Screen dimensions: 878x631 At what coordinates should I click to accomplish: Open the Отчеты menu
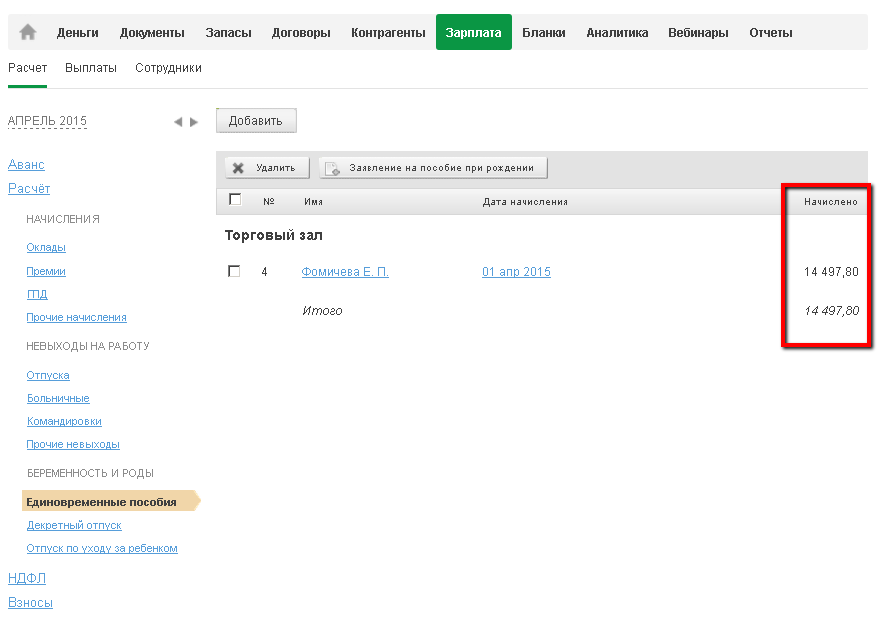(771, 32)
